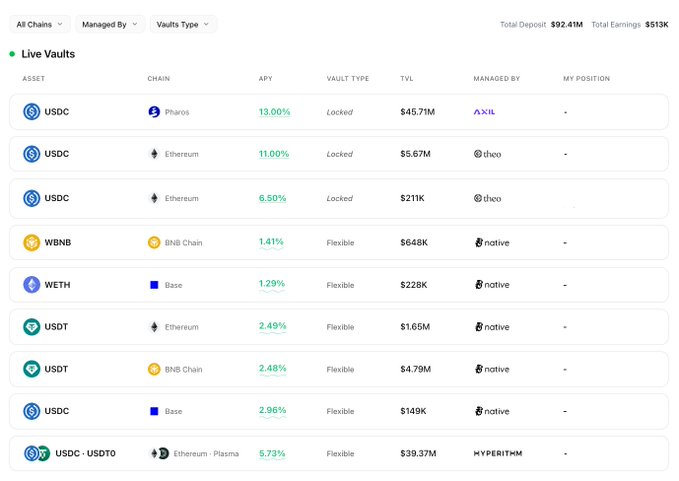Click Locked label in the Pharos row
The width and height of the screenshot is (679, 481).
pos(340,112)
